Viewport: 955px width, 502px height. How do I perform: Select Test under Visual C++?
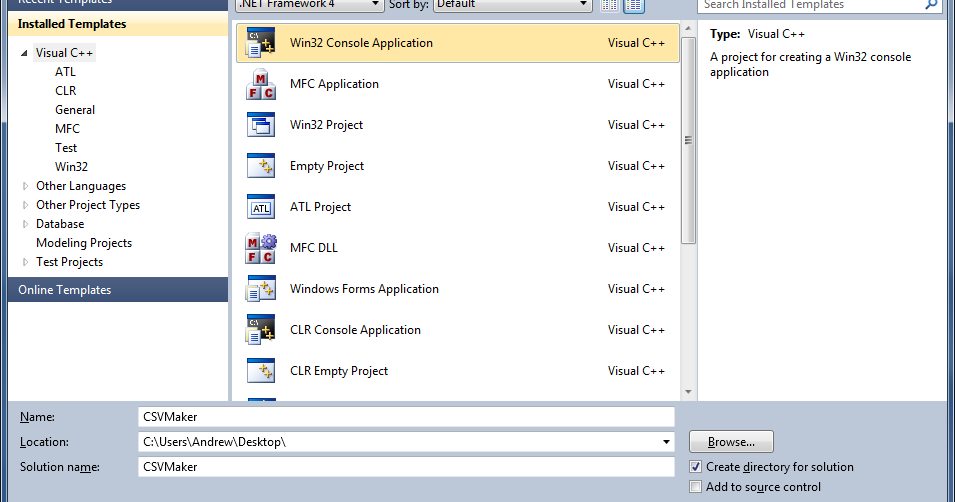coord(66,147)
